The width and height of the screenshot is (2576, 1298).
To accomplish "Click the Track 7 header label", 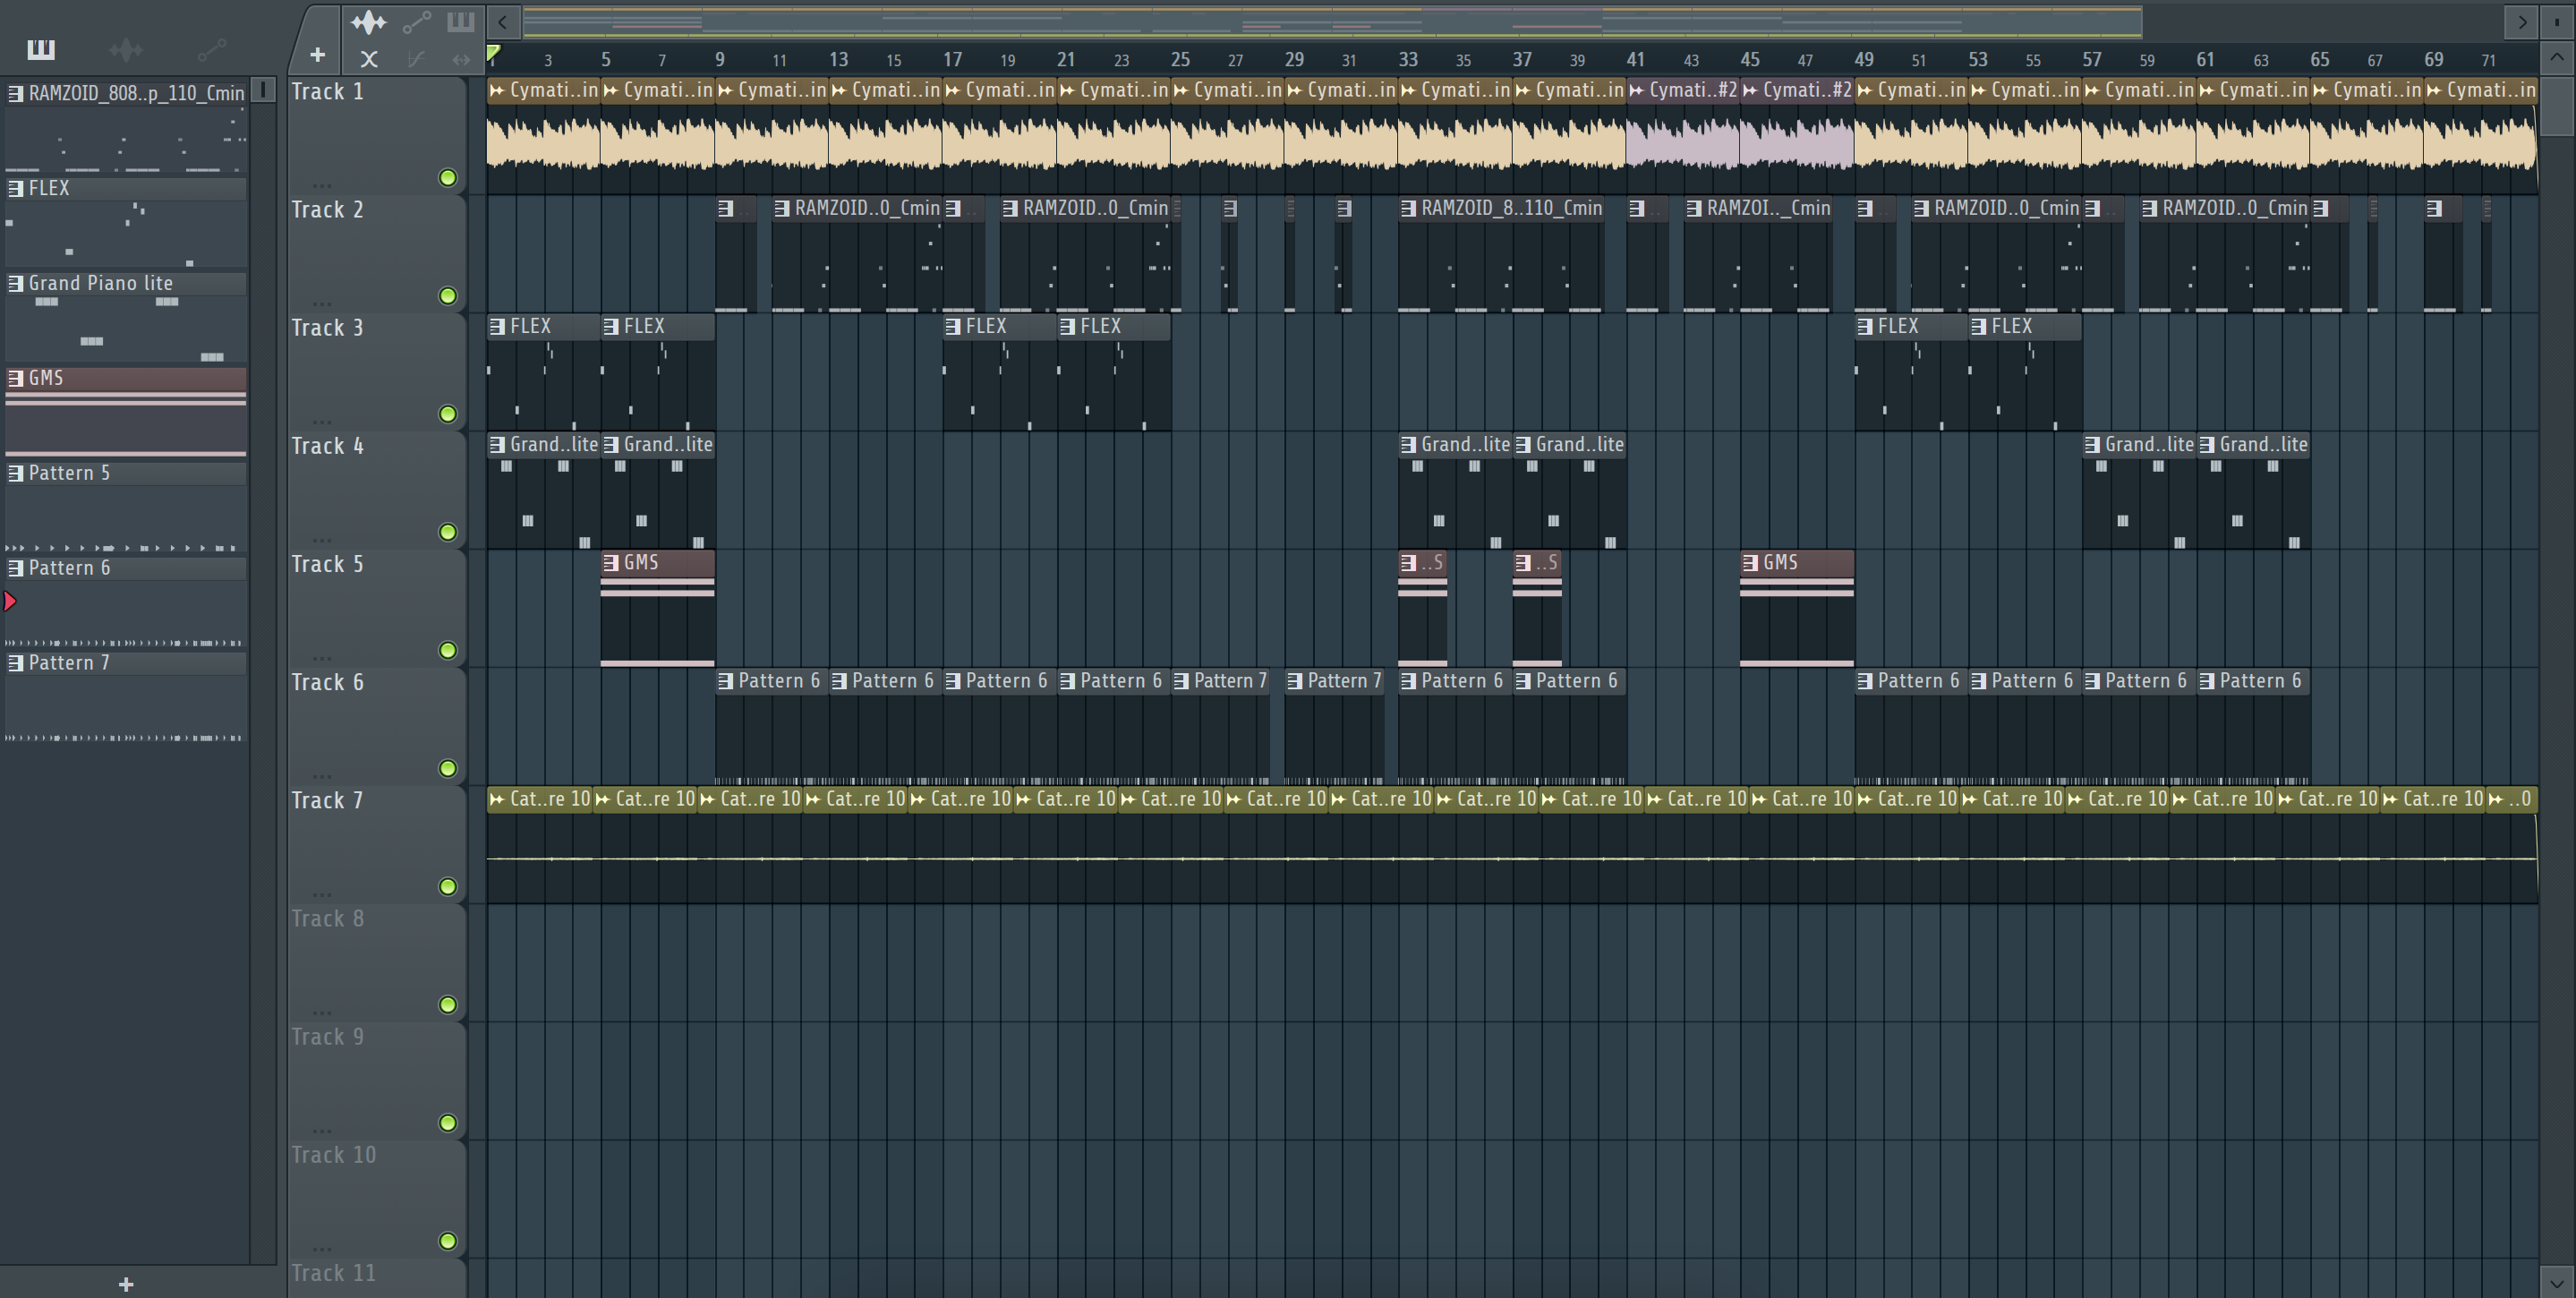I will [x=327, y=800].
